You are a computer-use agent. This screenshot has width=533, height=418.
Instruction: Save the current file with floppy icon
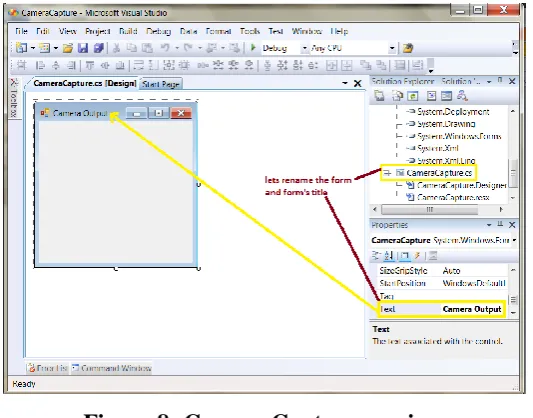pos(83,48)
